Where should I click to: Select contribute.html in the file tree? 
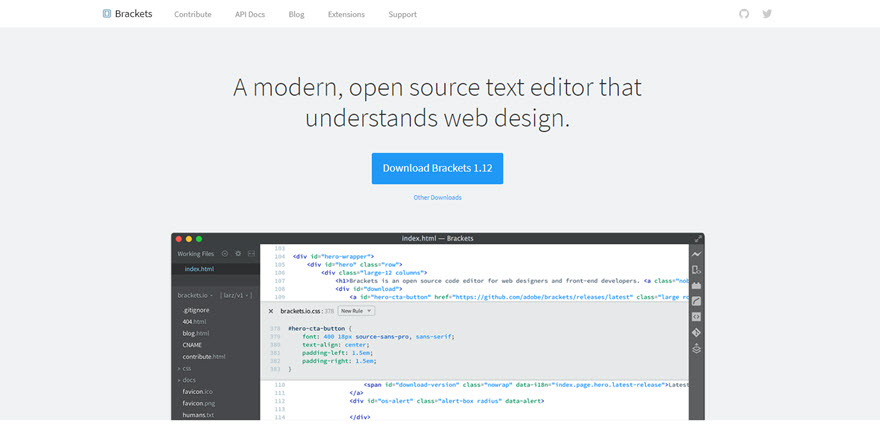204,356
